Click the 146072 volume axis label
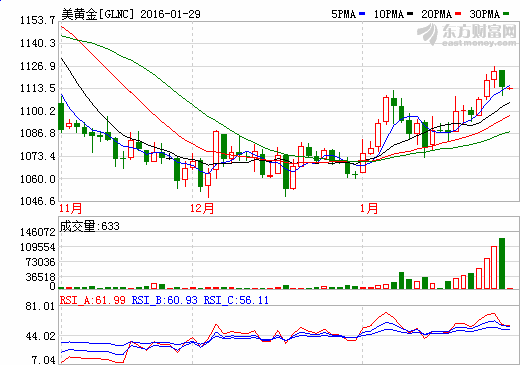The width and height of the screenshot is (520, 365). (38, 232)
